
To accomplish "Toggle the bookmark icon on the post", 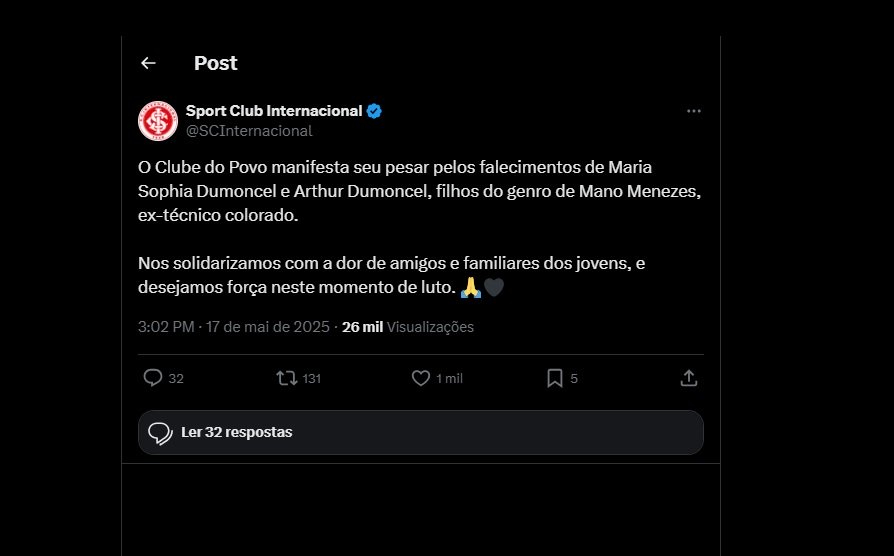I will click(555, 378).
